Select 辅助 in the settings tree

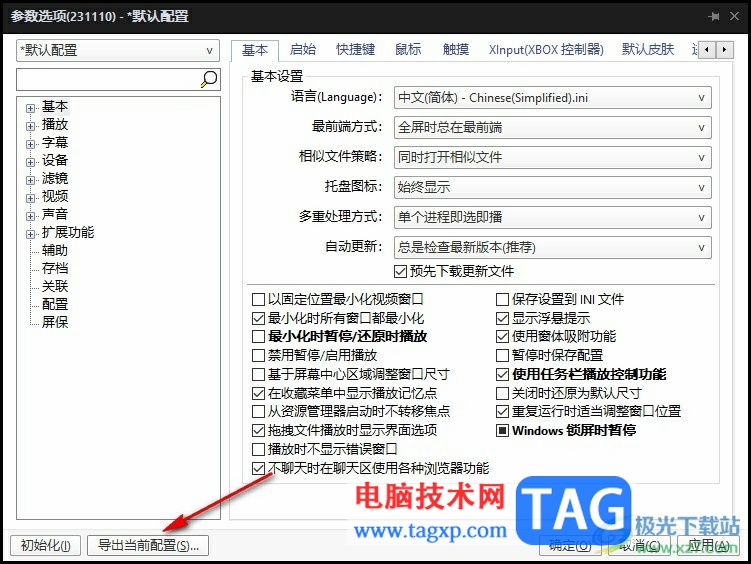[x=55, y=250]
